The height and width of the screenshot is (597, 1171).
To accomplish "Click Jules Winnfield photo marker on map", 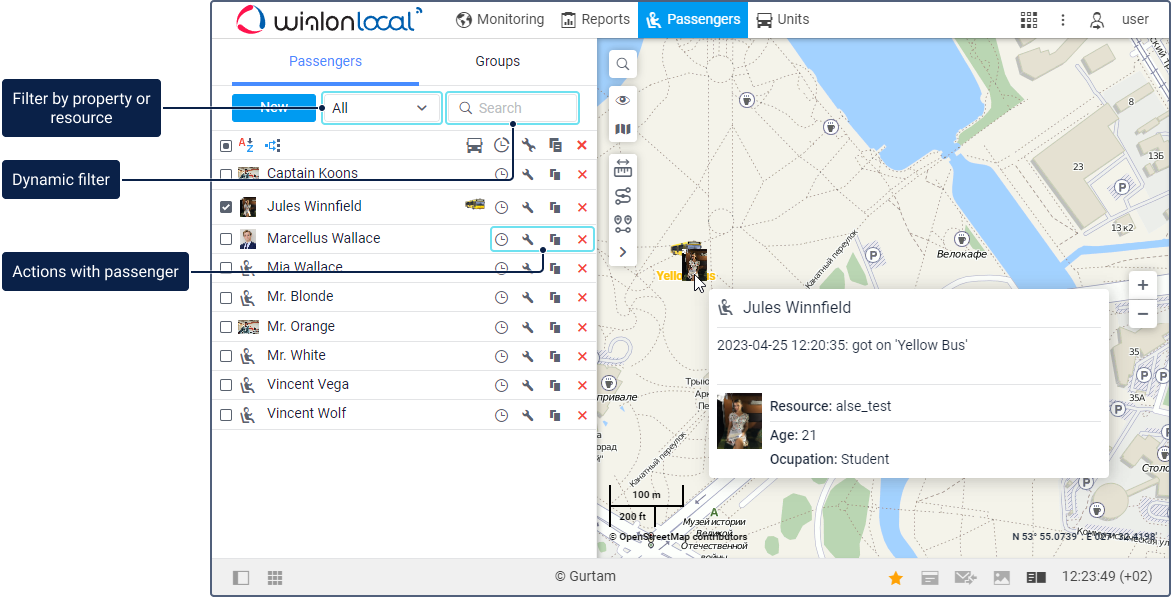I will (x=695, y=265).
